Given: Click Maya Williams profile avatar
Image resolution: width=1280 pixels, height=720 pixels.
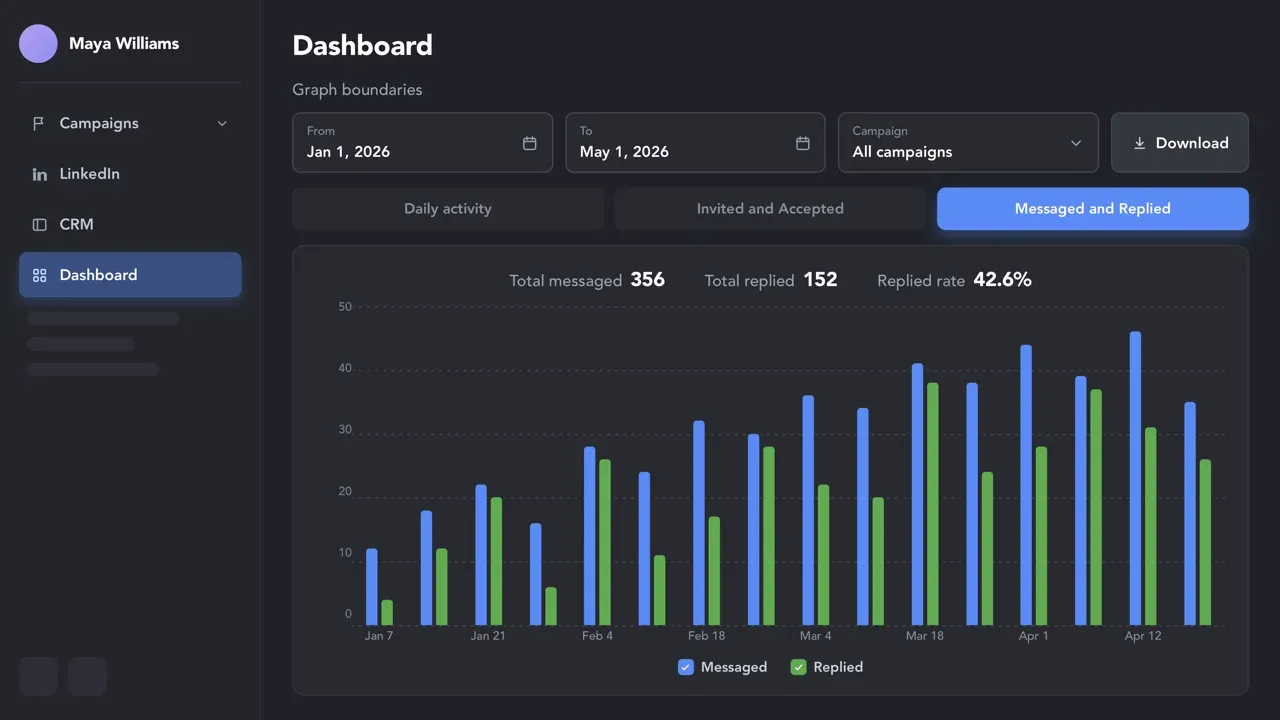Looking at the screenshot, I should pos(38,44).
